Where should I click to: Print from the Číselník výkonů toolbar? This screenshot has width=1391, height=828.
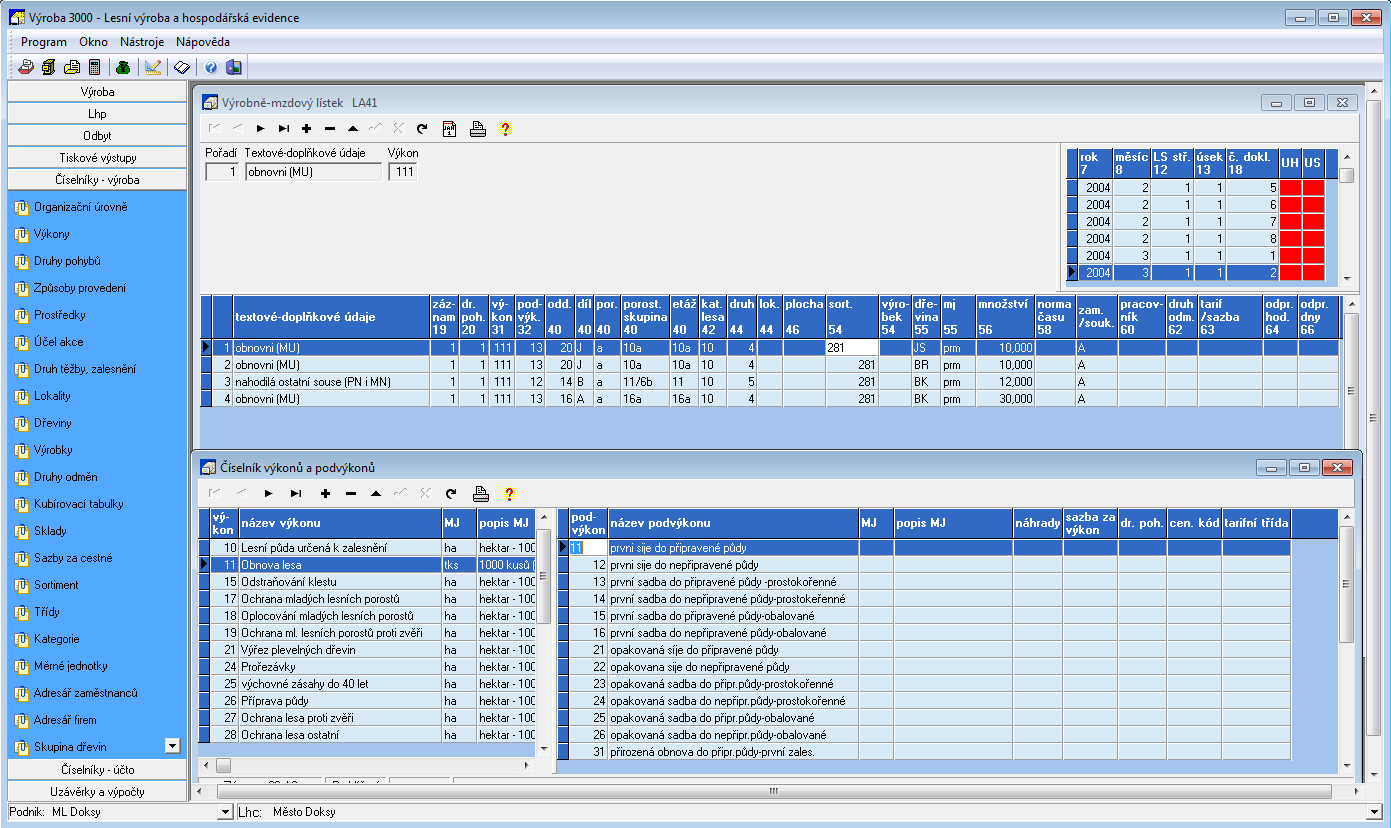pyautogui.click(x=480, y=493)
